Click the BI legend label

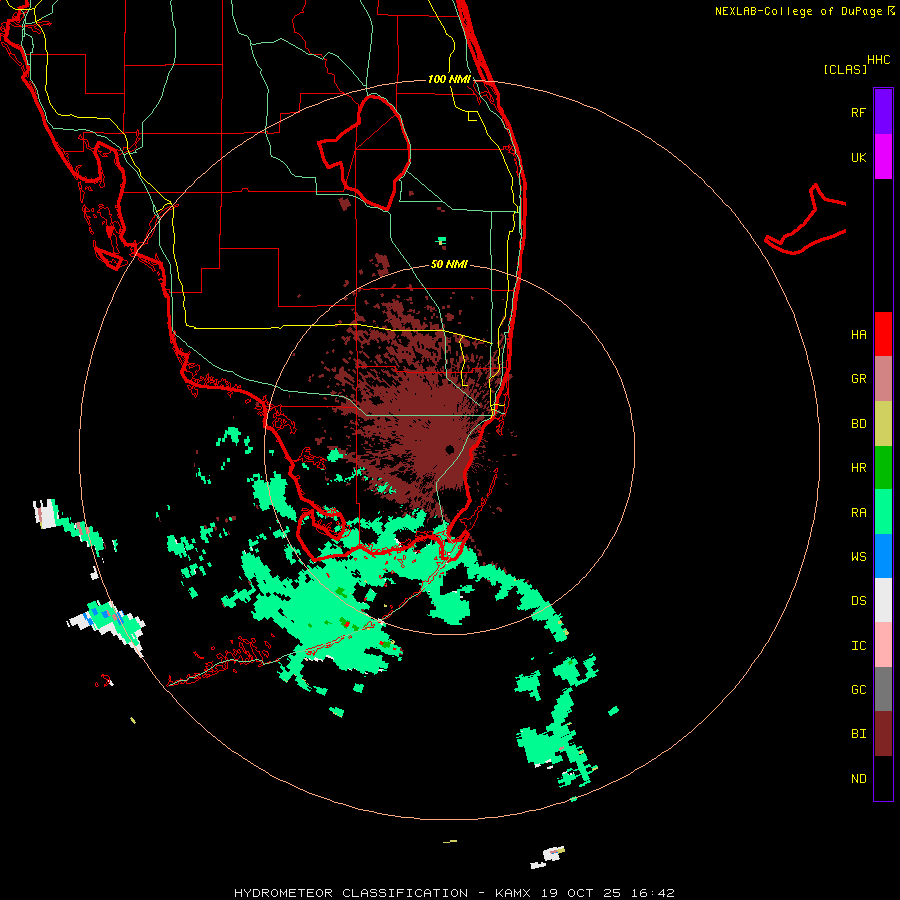[x=858, y=734]
